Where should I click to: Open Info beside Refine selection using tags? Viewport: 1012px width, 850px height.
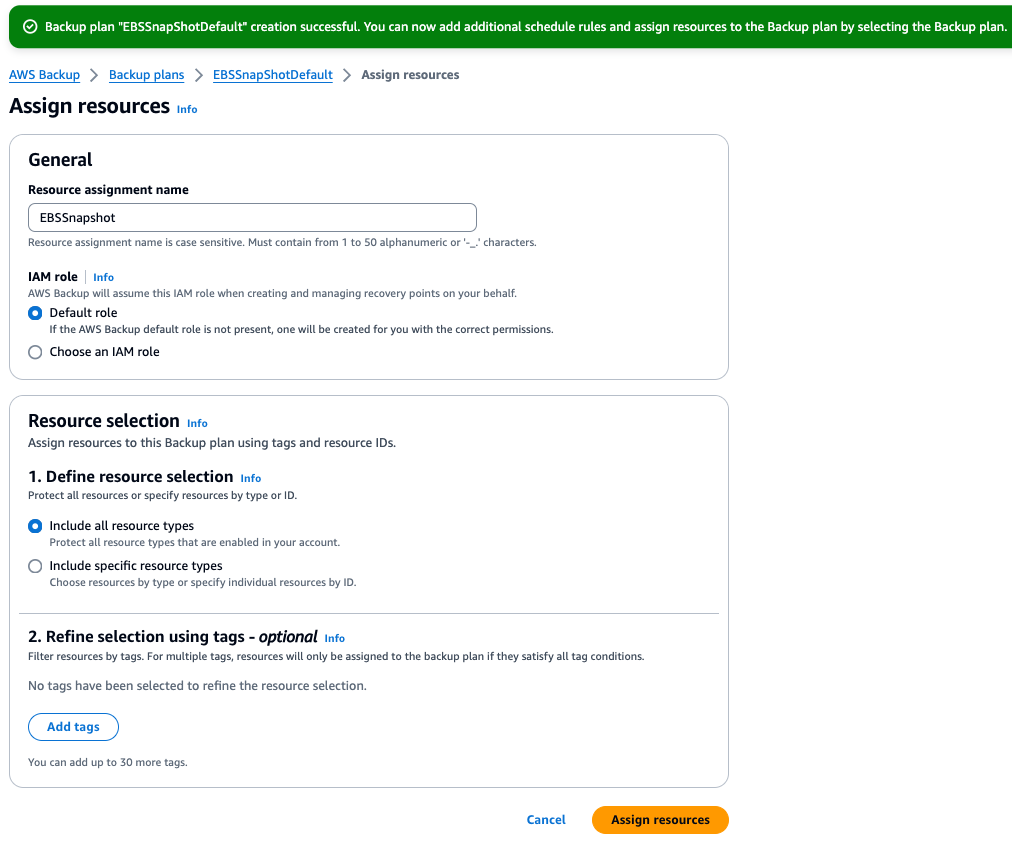click(x=334, y=638)
